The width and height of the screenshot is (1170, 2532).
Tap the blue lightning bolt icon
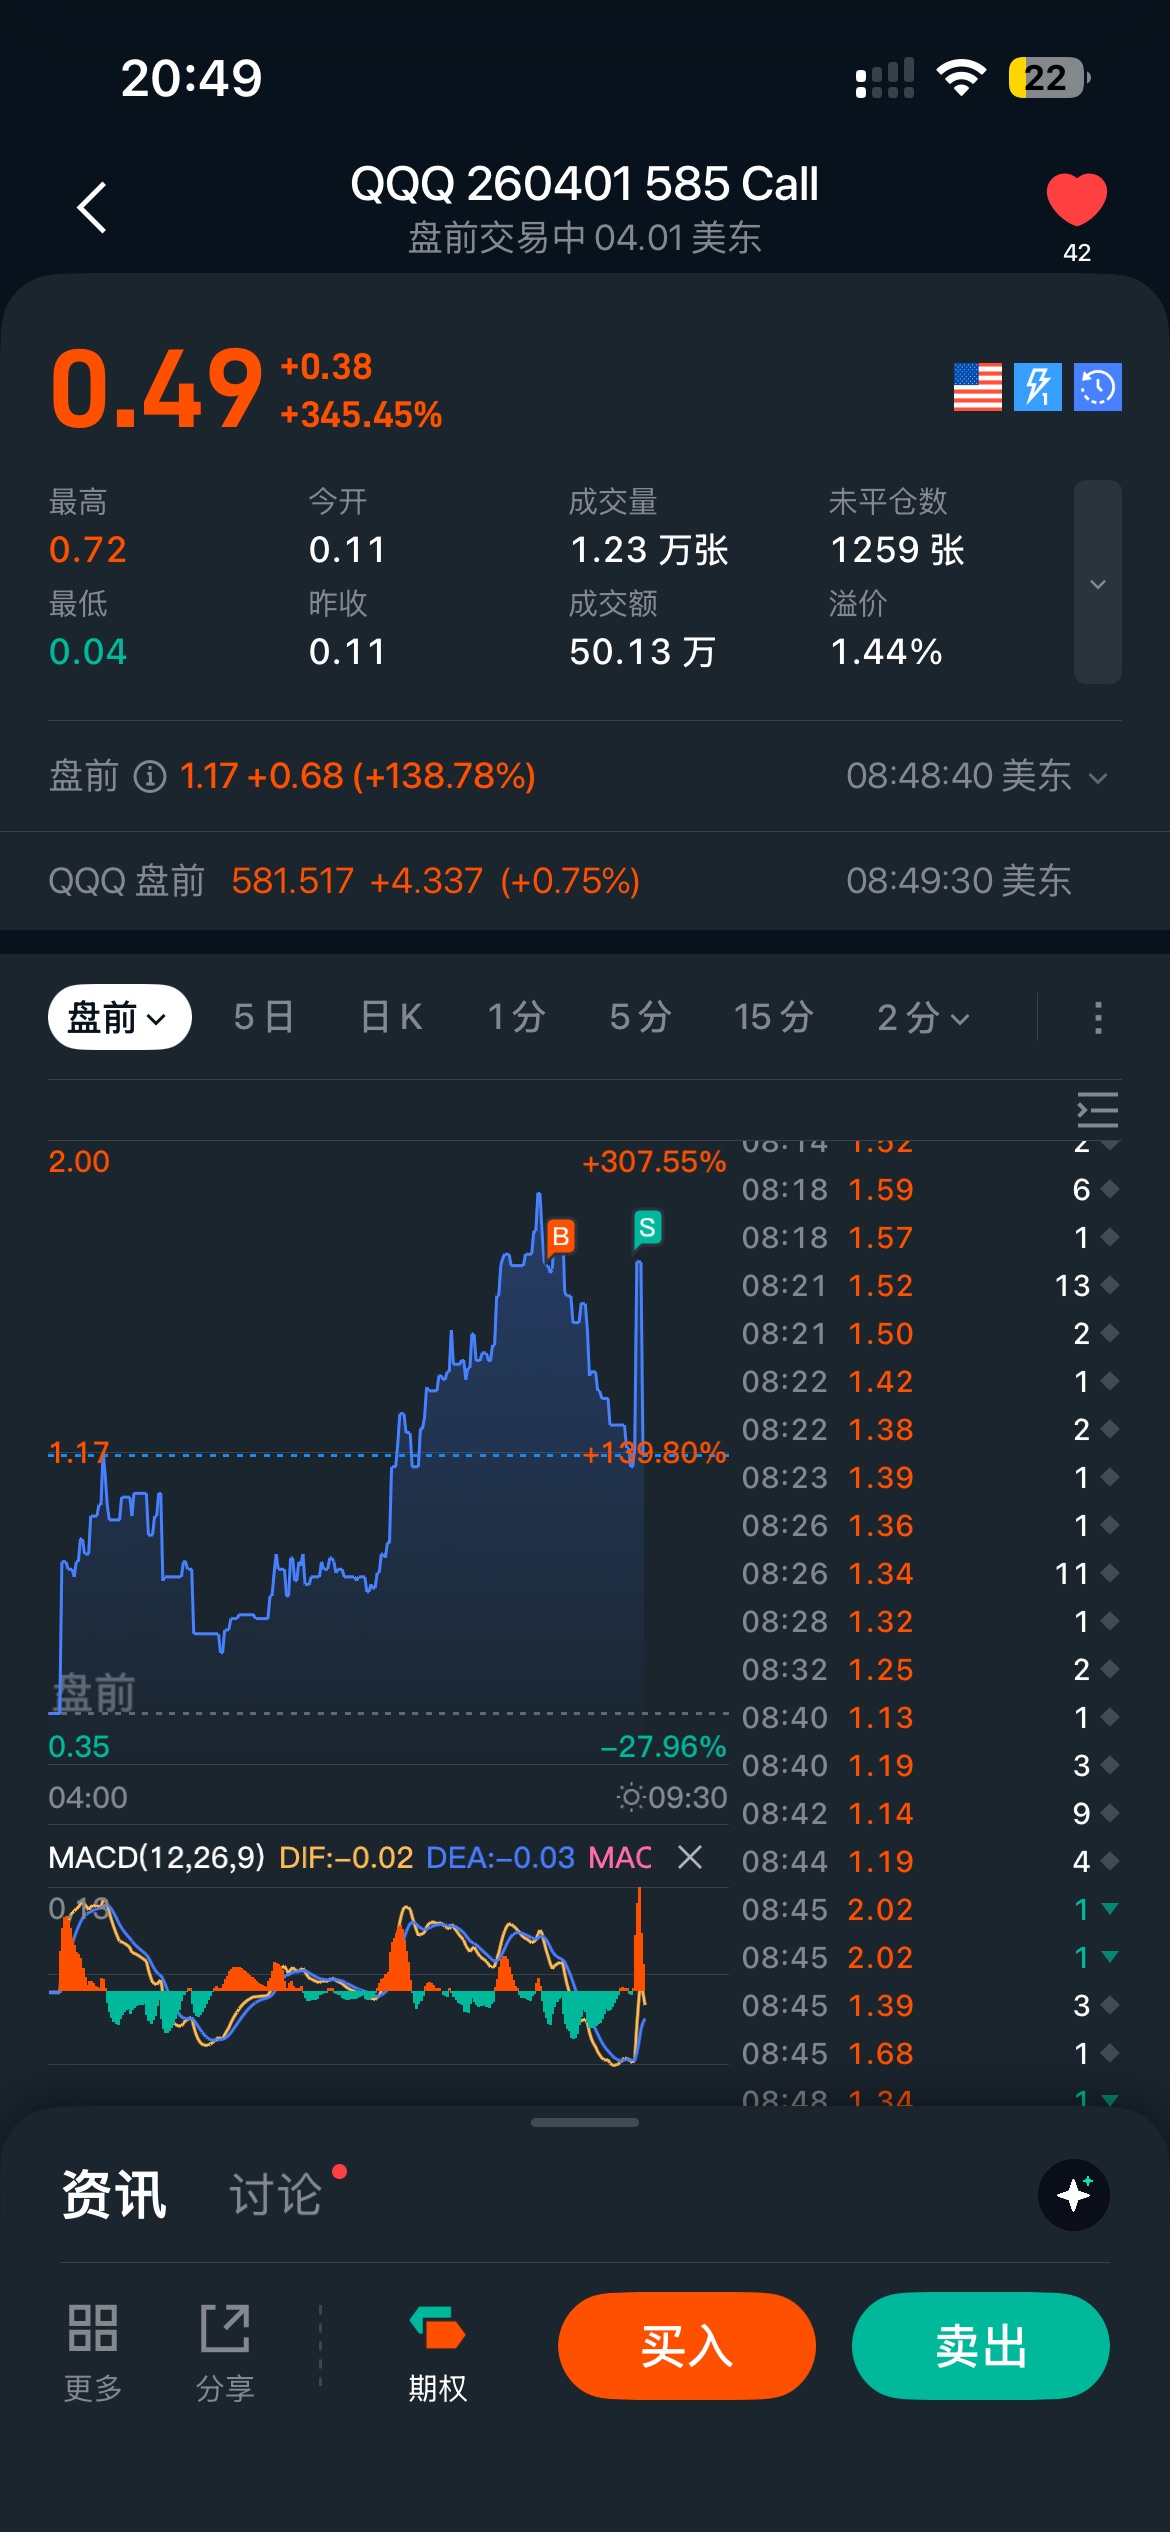(1037, 387)
